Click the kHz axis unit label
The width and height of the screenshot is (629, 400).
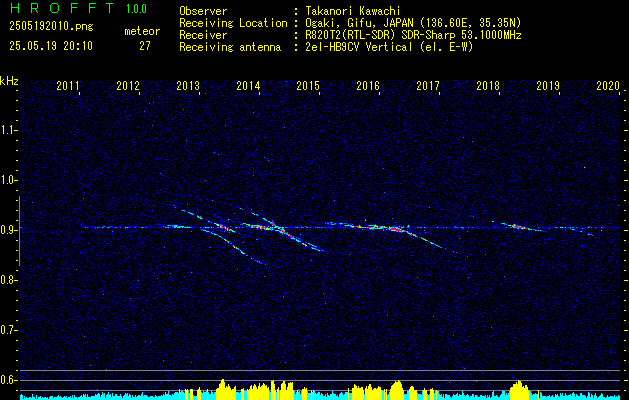point(9,81)
